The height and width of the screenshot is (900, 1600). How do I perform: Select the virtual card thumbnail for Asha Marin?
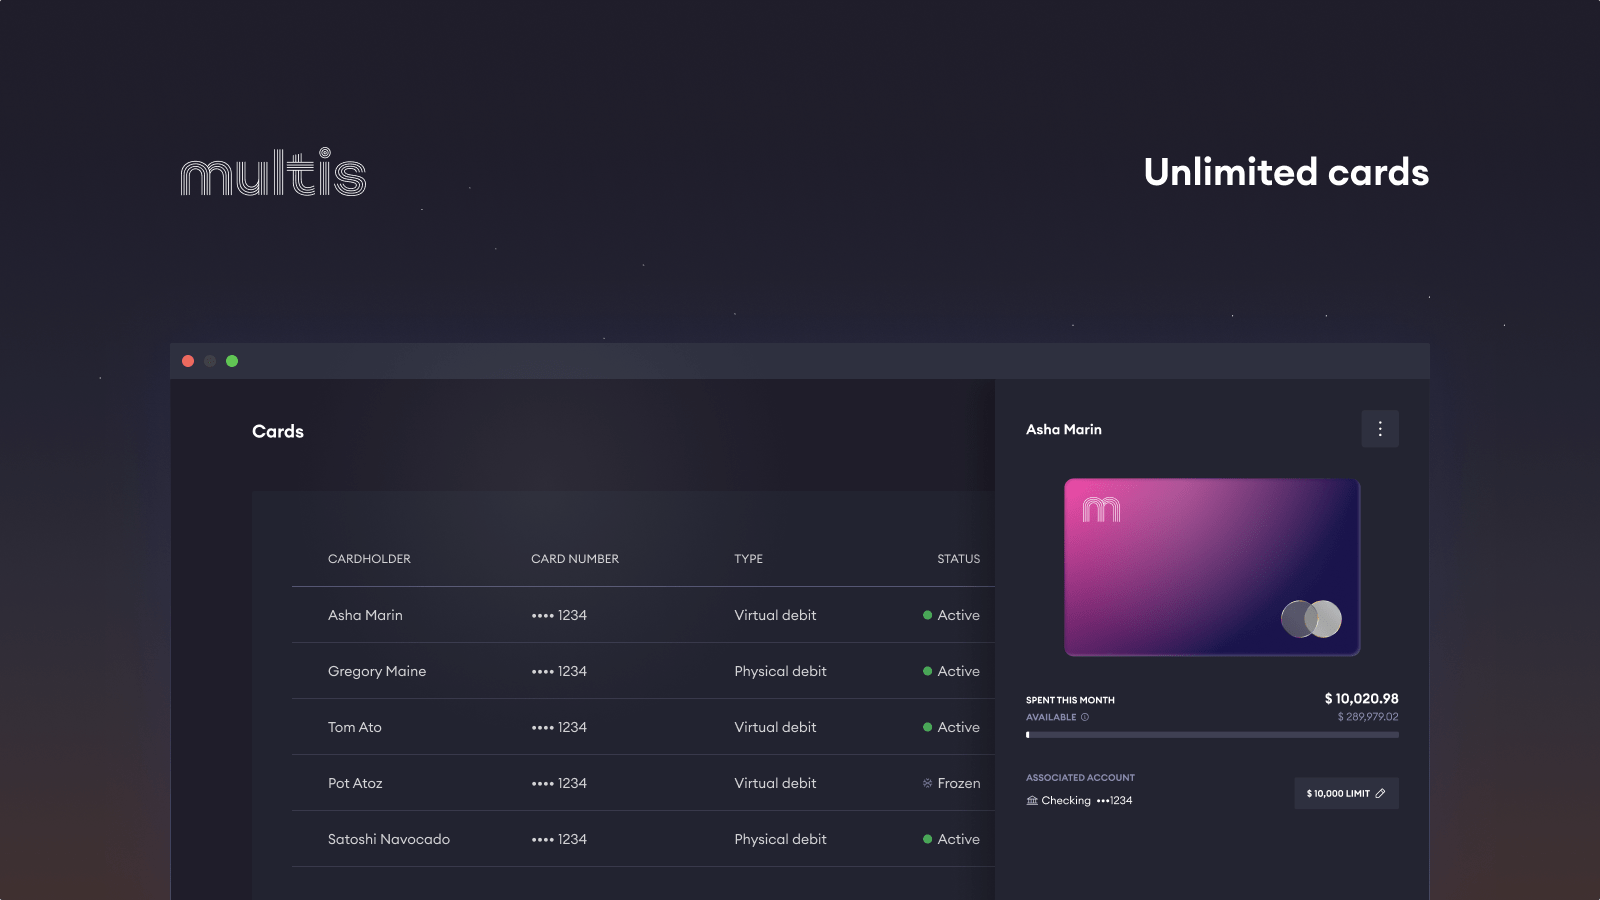pos(1211,567)
